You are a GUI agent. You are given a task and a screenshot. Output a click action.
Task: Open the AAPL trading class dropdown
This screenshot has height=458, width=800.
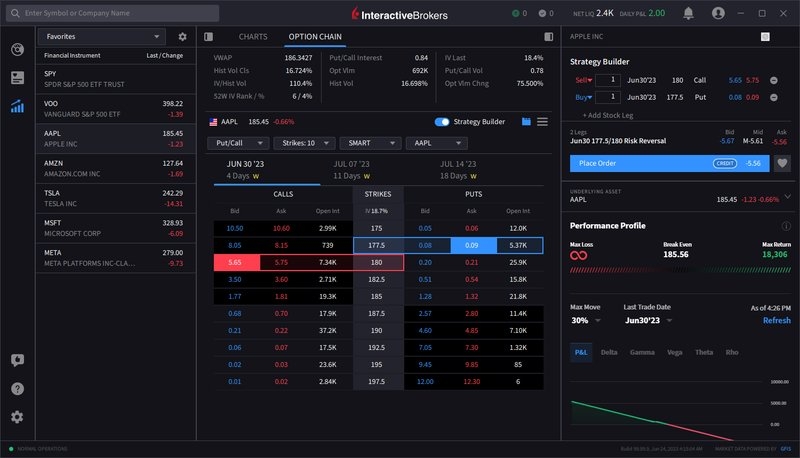click(x=436, y=143)
